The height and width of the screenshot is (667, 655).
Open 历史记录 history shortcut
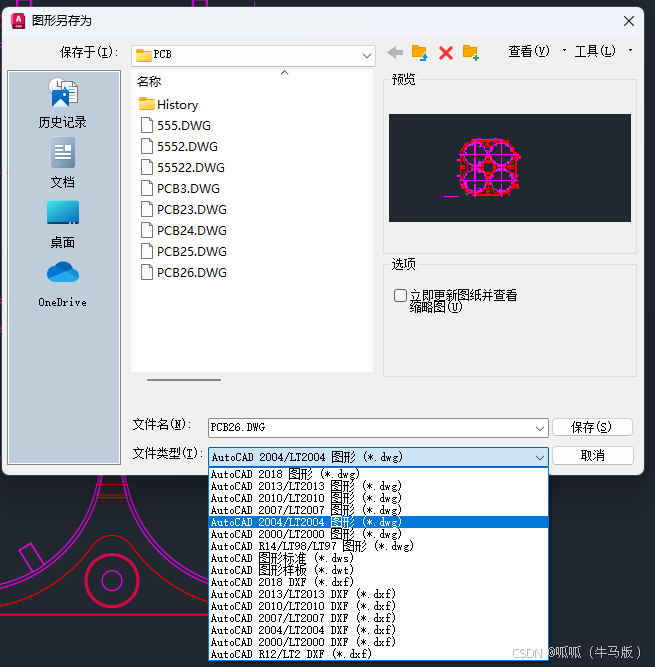click(63, 103)
